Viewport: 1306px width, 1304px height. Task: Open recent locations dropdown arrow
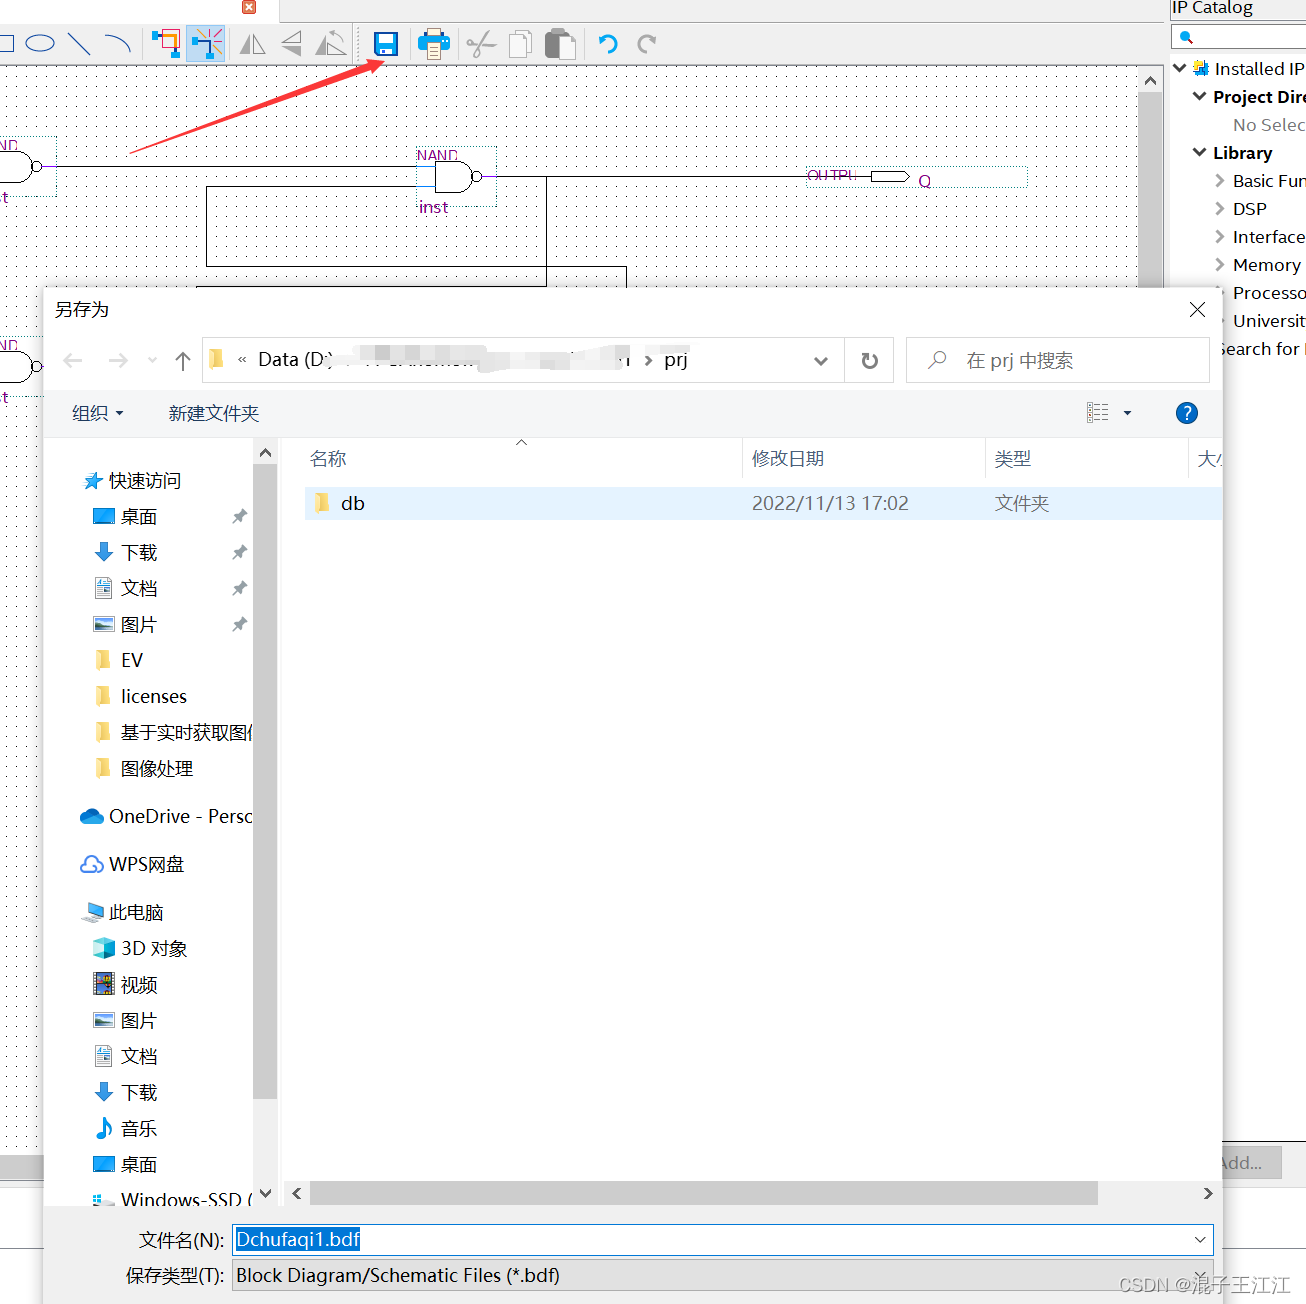click(152, 360)
